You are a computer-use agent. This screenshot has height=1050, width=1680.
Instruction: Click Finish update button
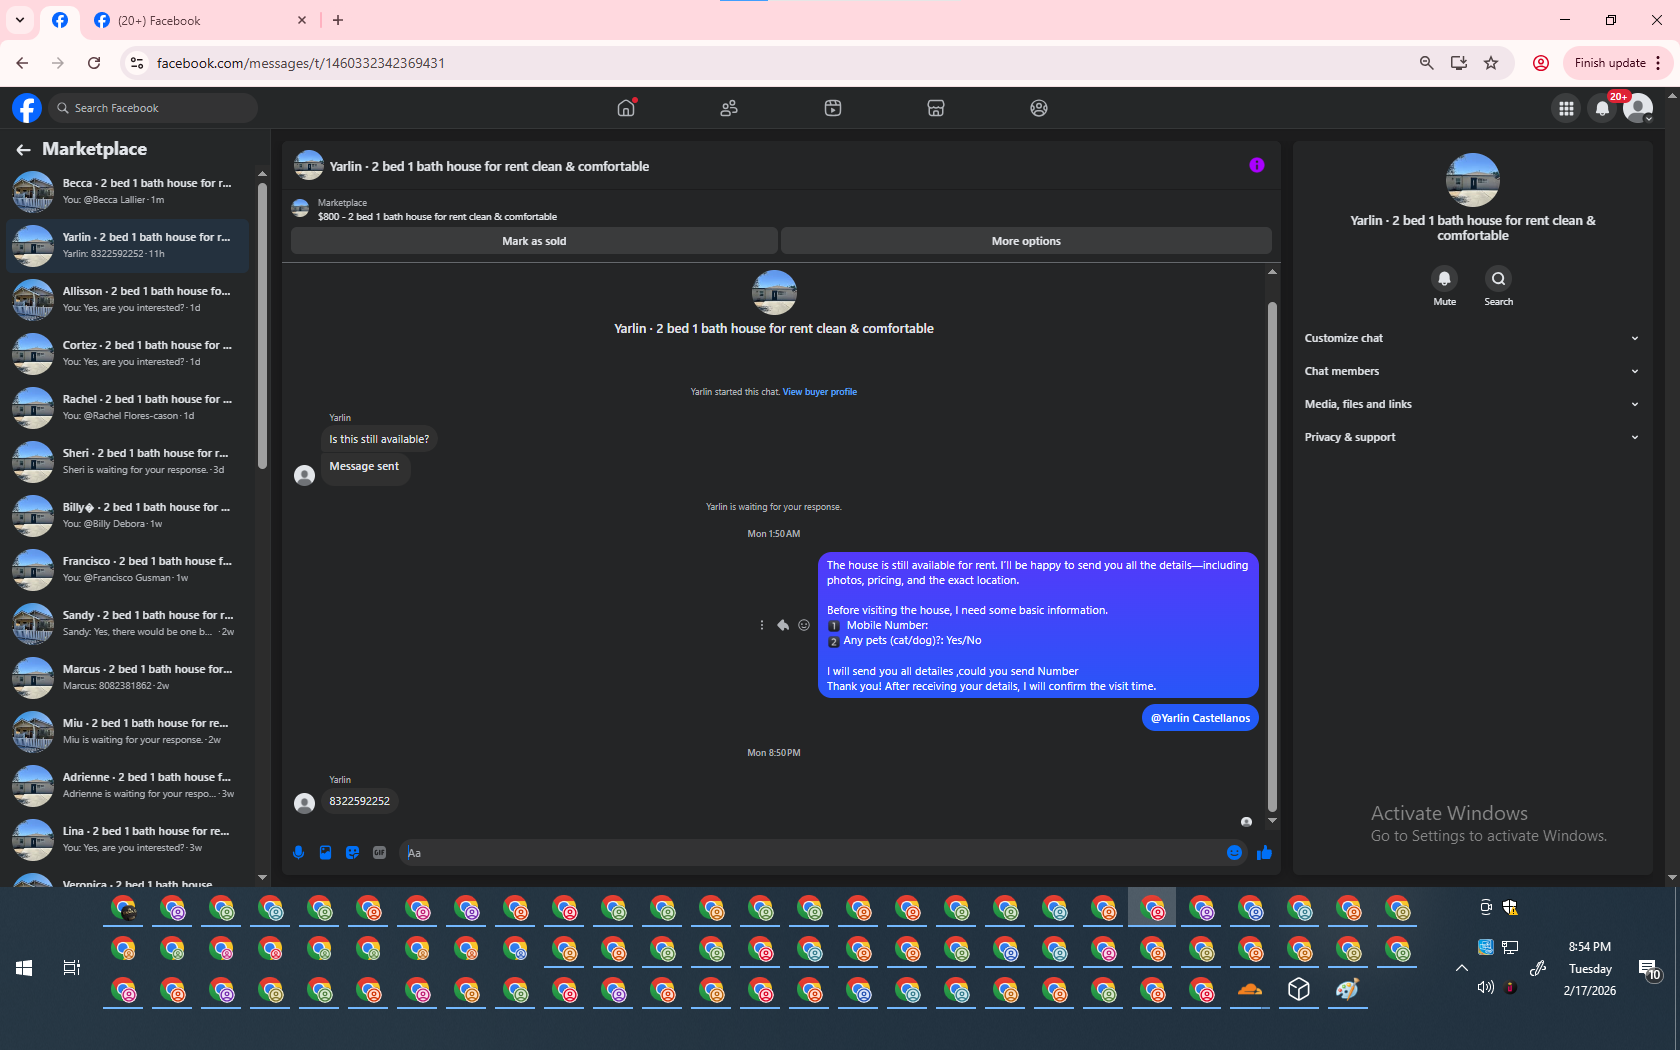pyautogui.click(x=1617, y=63)
